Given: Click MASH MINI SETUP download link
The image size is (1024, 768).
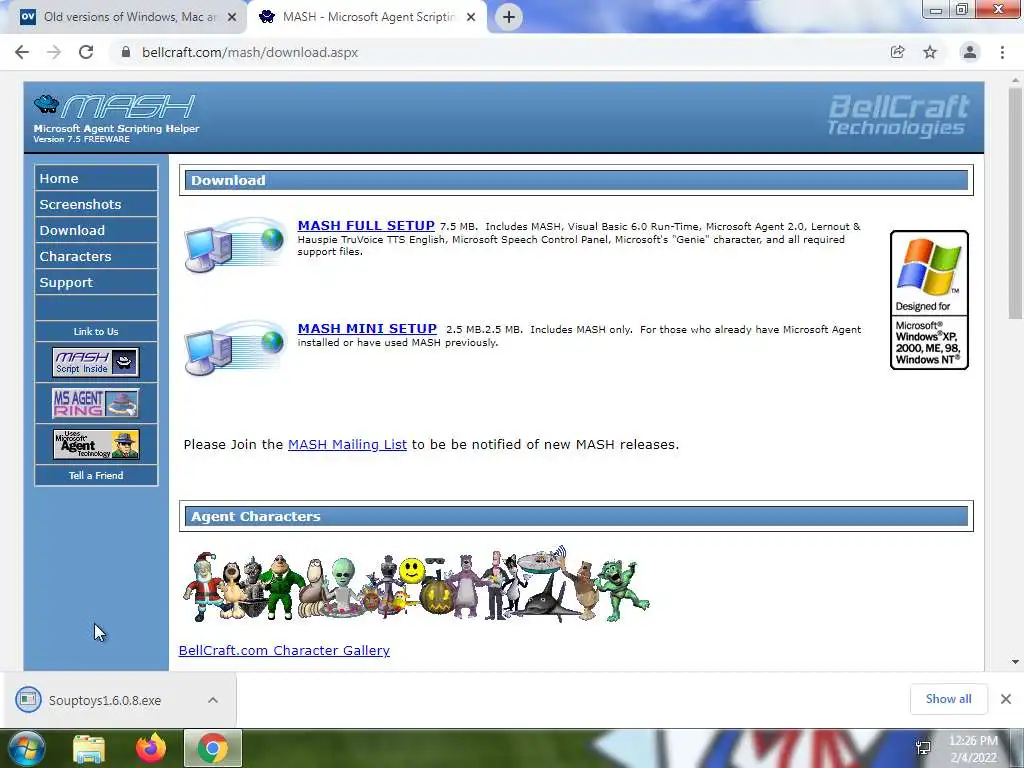Looking at the screenshot, I should tap(367, 328).
